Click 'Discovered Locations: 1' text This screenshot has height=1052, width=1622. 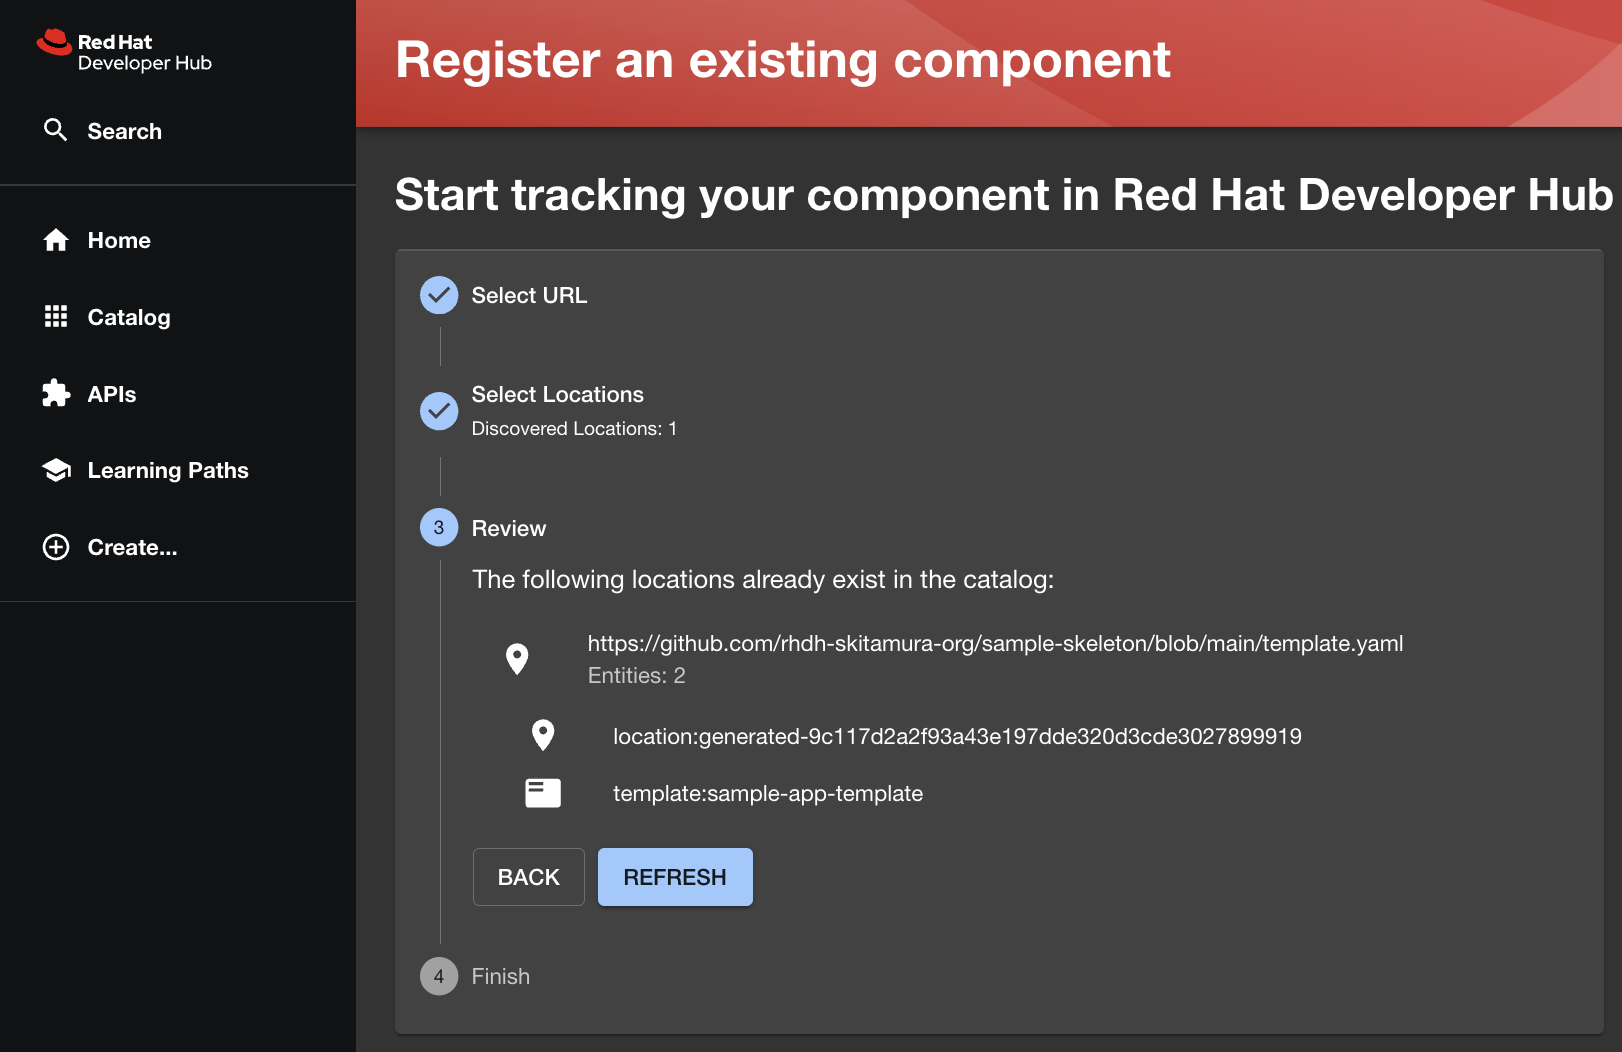[574, 428]
